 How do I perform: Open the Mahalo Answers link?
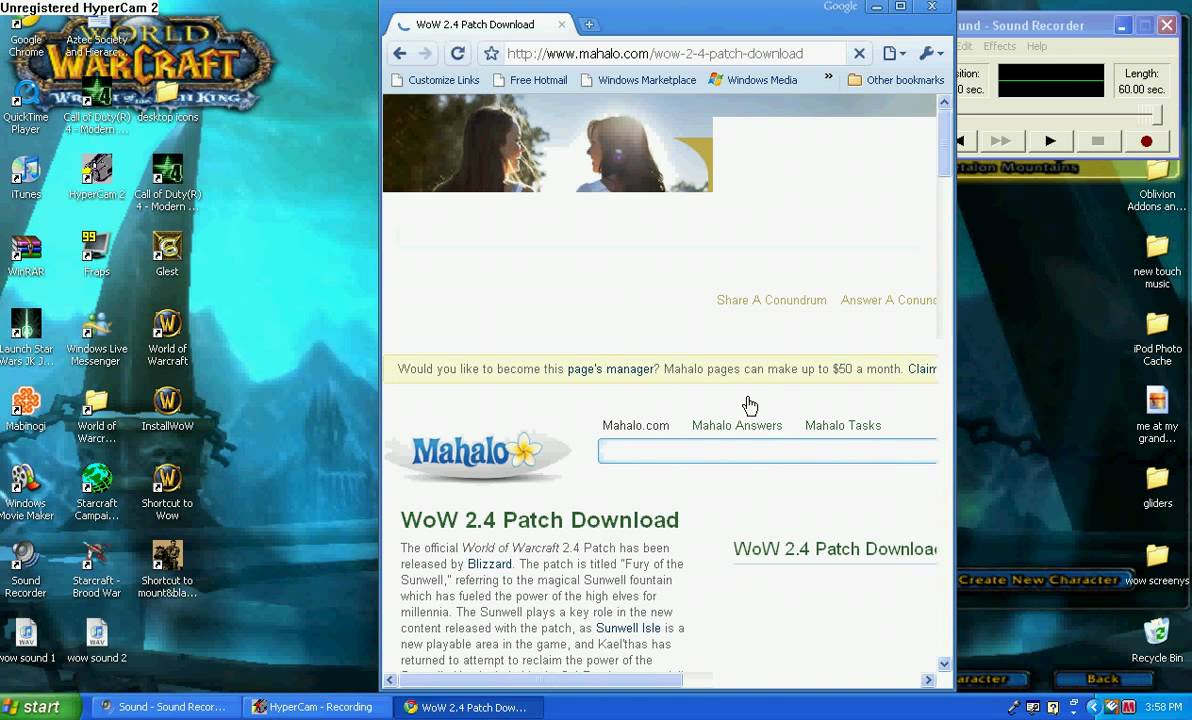click(x=737, y=425)
